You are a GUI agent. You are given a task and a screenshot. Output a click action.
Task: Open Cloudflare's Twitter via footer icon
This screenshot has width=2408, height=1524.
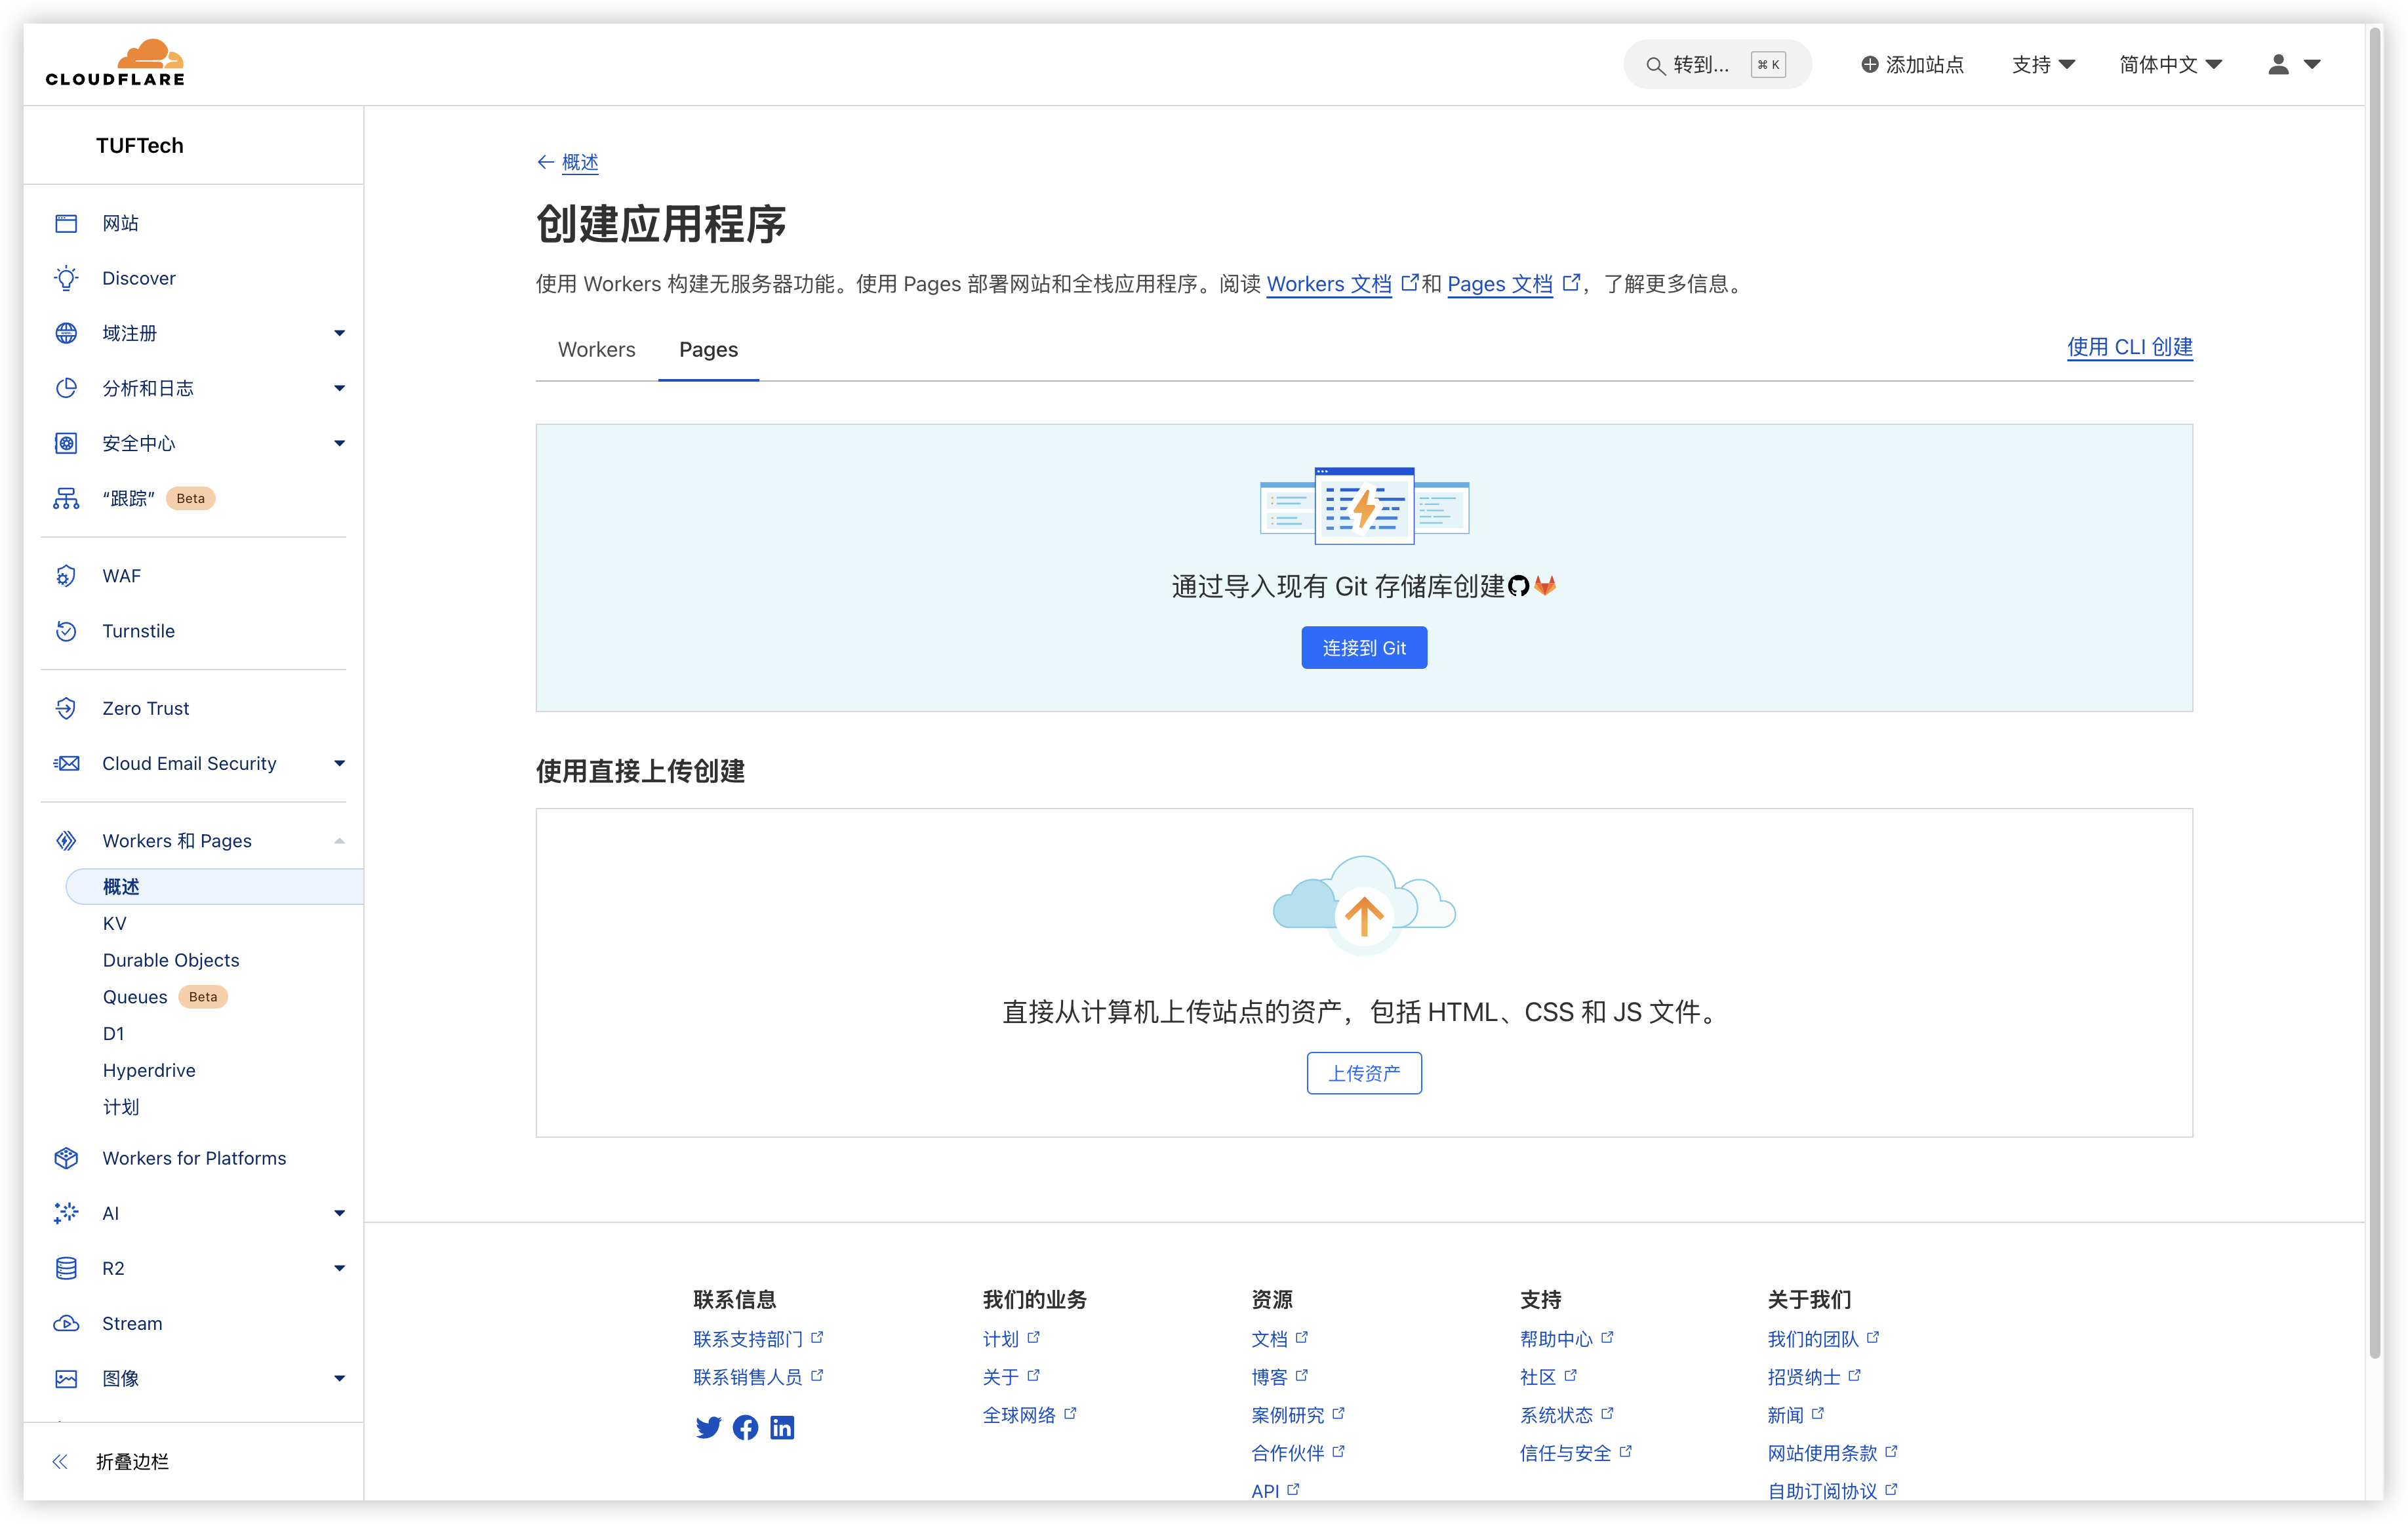coord(709,1427)
